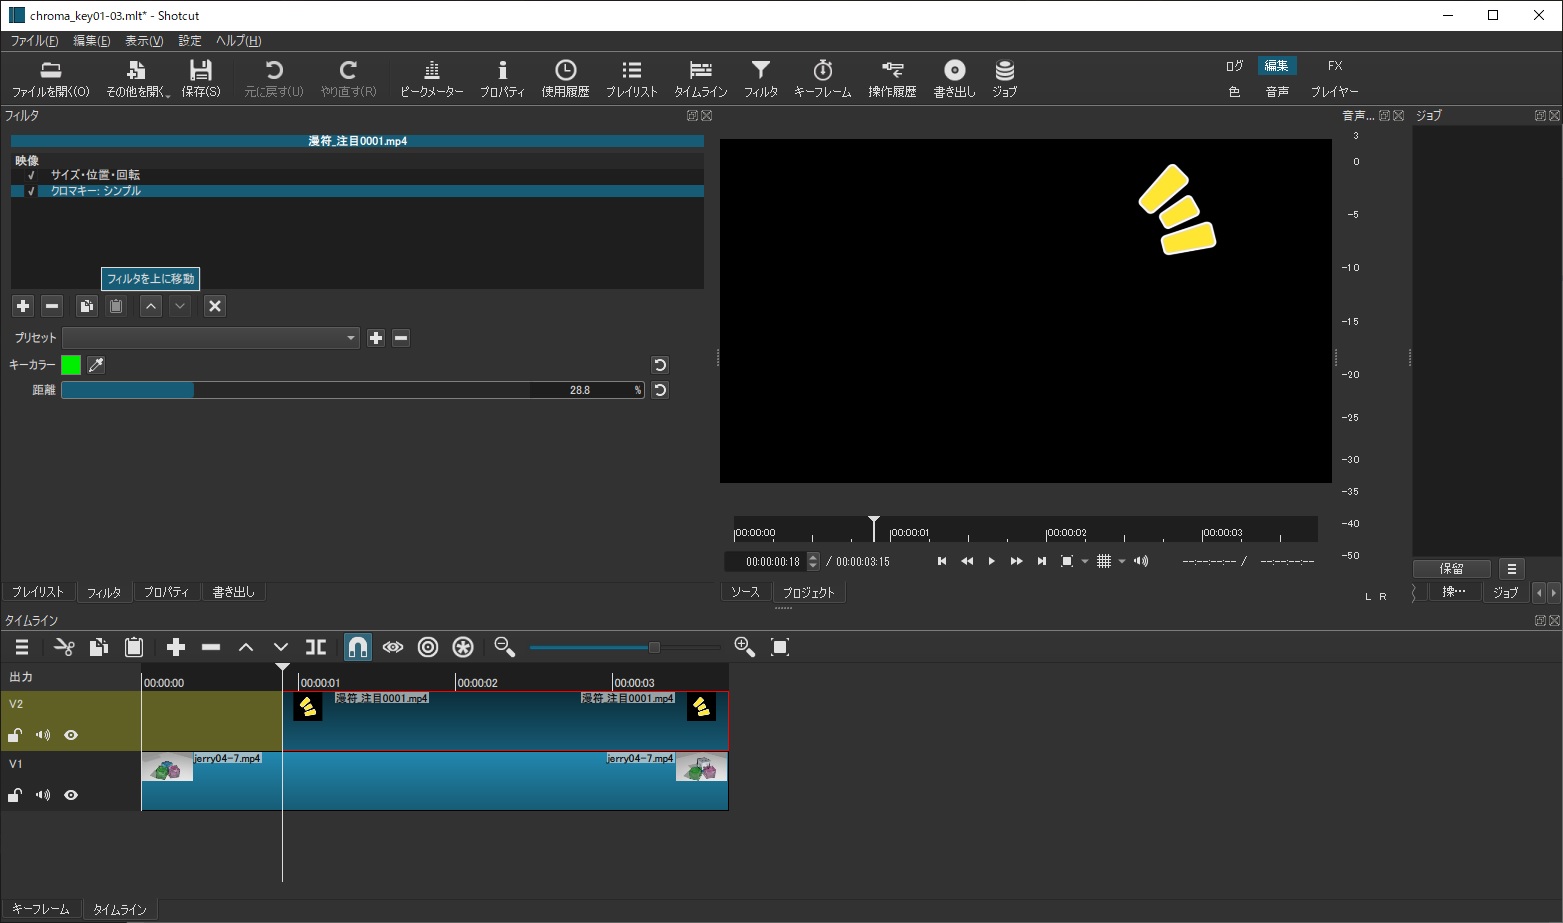Screen dimensions: 1563x923
Task: Add a filter with the plus button
Action: (x=23, y=306)
